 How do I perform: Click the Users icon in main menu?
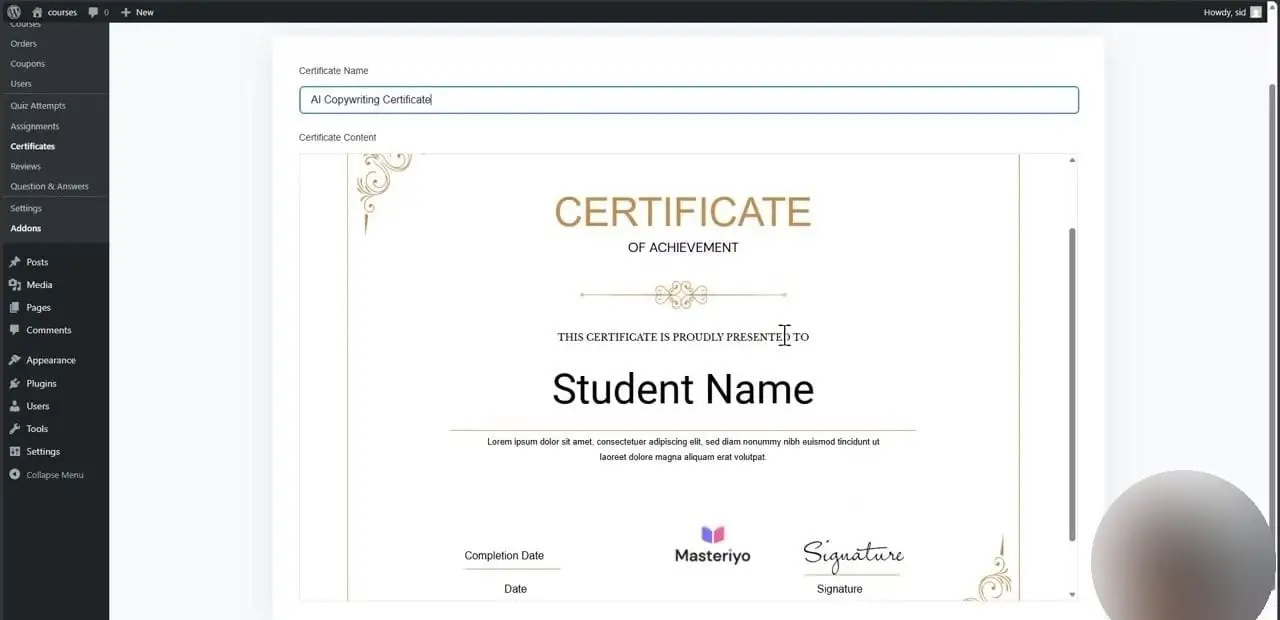(x=14, y=406)
